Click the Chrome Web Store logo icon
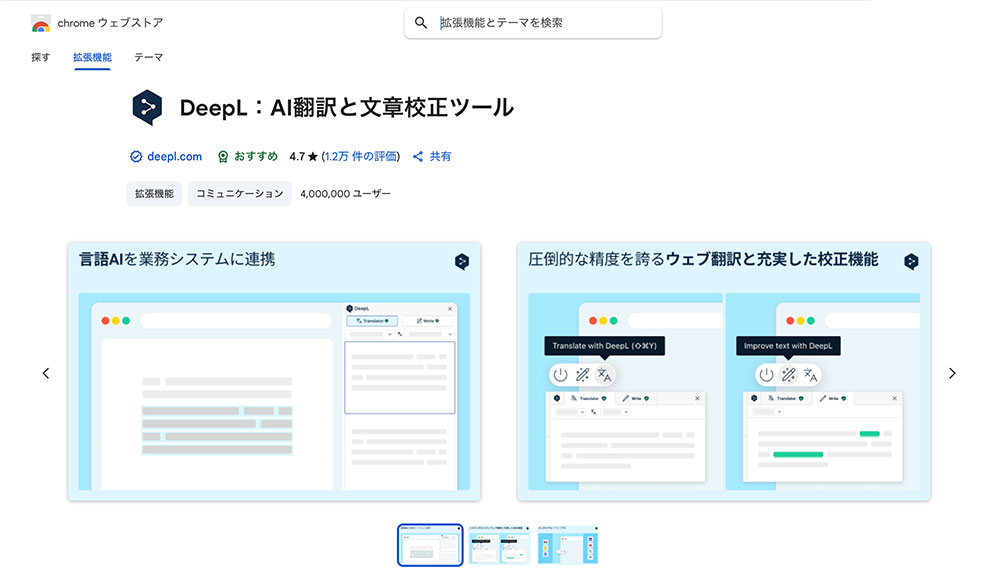This screenshot has height=569, width=1000. tap(41, 24)
